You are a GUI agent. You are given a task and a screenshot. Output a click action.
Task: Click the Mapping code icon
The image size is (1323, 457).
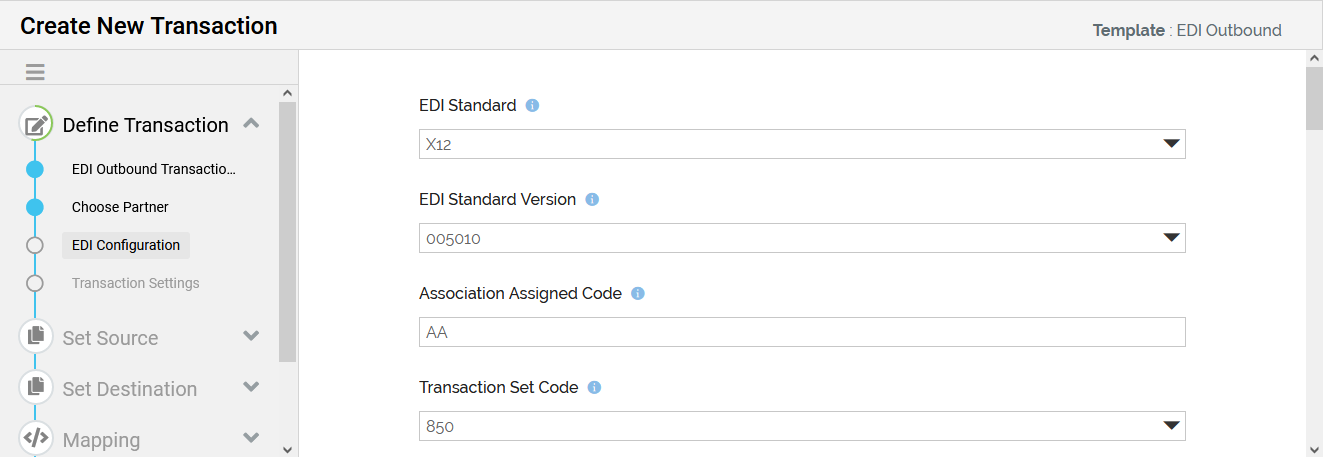[36, 438]
